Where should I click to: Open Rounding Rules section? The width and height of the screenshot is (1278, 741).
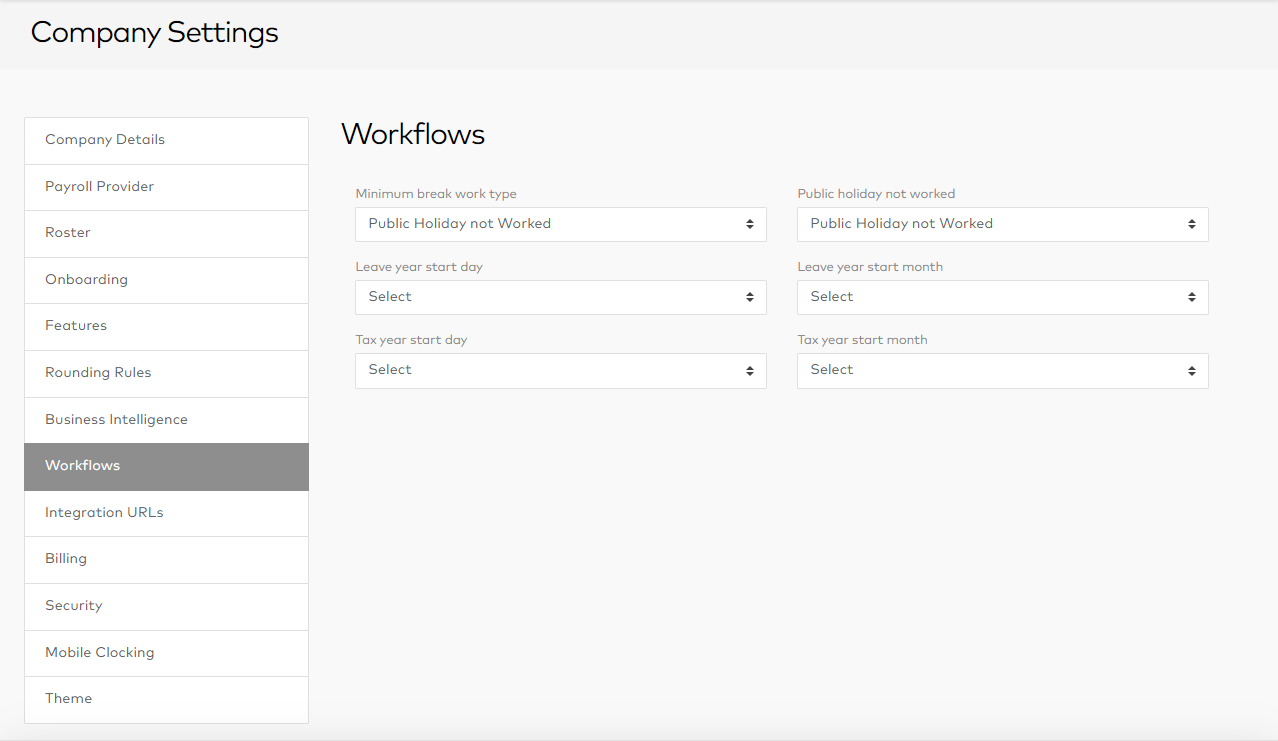(166, 373)
